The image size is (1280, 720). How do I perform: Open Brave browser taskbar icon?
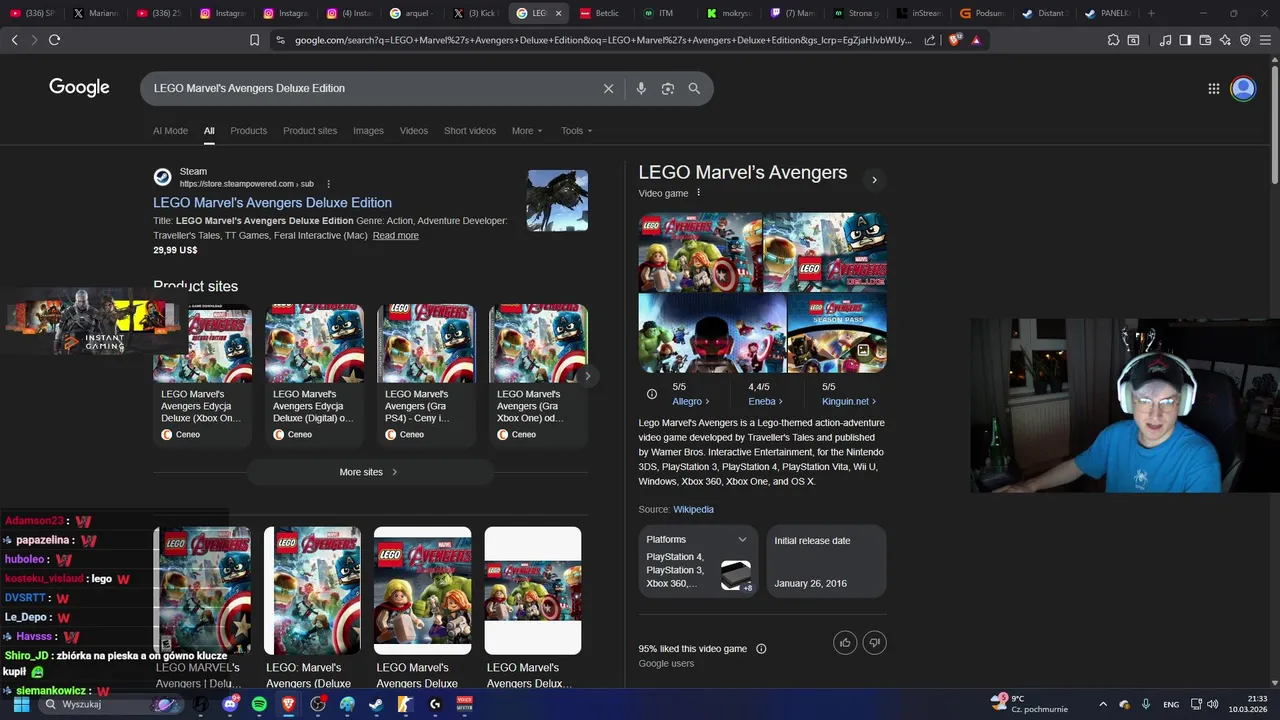coord(288,704)
